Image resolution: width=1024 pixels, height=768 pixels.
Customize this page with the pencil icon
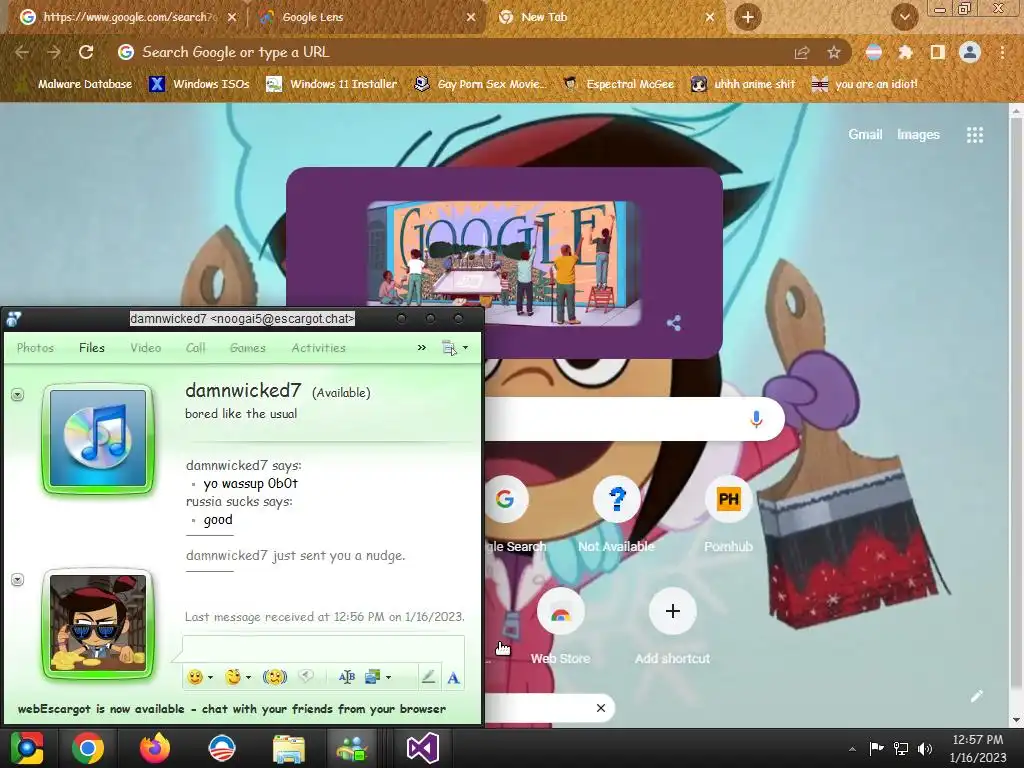976,696
